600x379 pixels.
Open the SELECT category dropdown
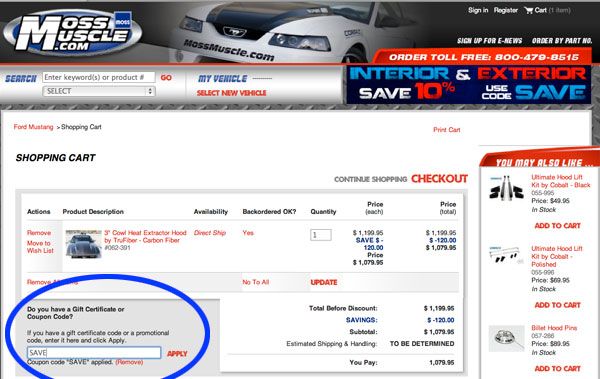[99, 91]
